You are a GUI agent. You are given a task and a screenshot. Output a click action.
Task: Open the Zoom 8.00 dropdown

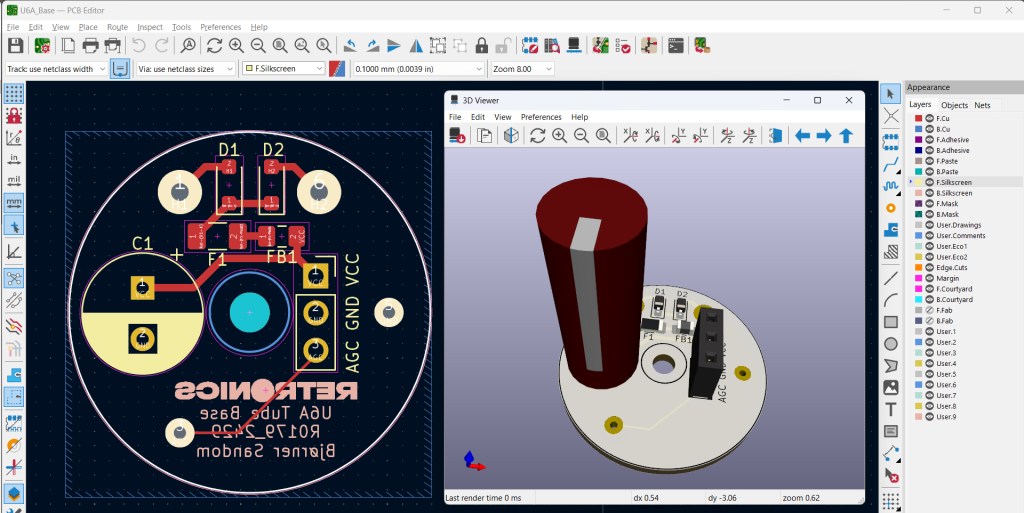click(522, 69)
